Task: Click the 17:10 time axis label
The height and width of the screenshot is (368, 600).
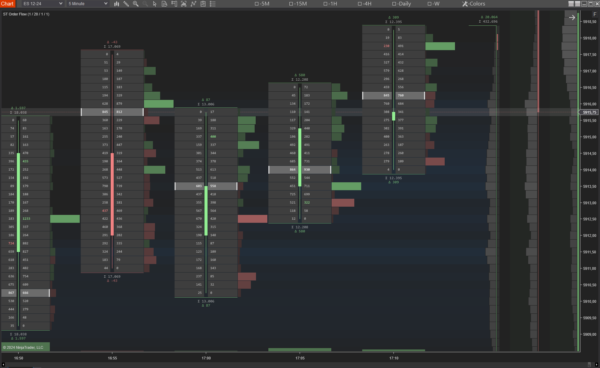Action: [393, 358]
